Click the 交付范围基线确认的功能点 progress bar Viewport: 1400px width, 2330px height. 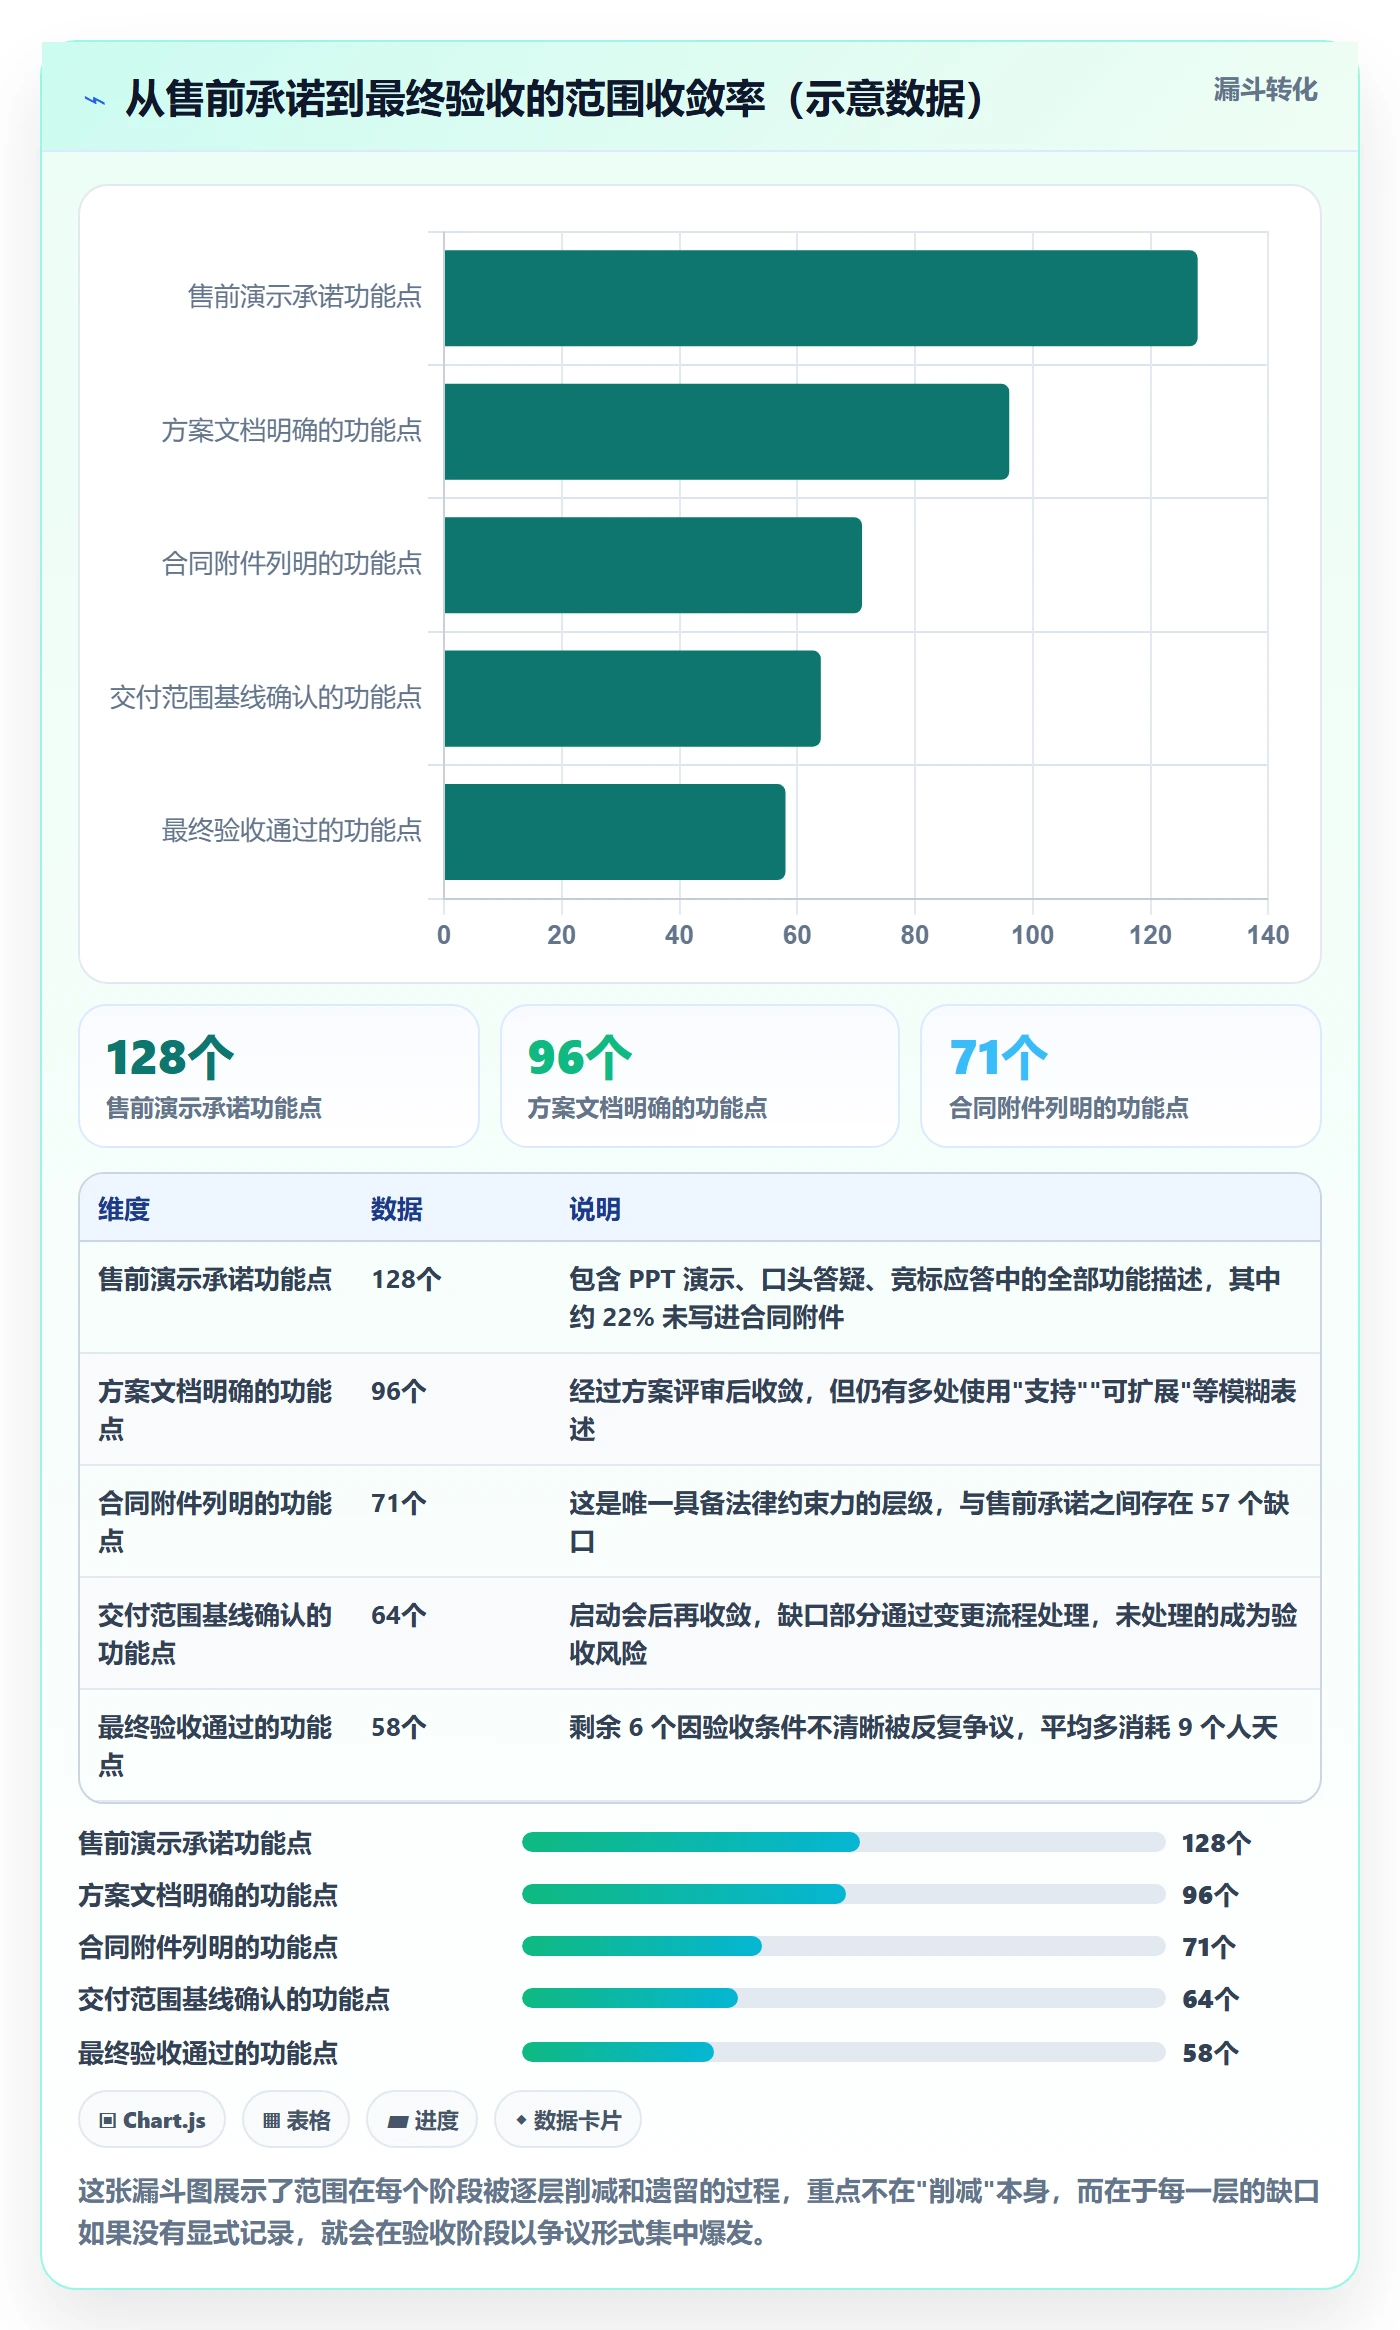coord(844,1998)
